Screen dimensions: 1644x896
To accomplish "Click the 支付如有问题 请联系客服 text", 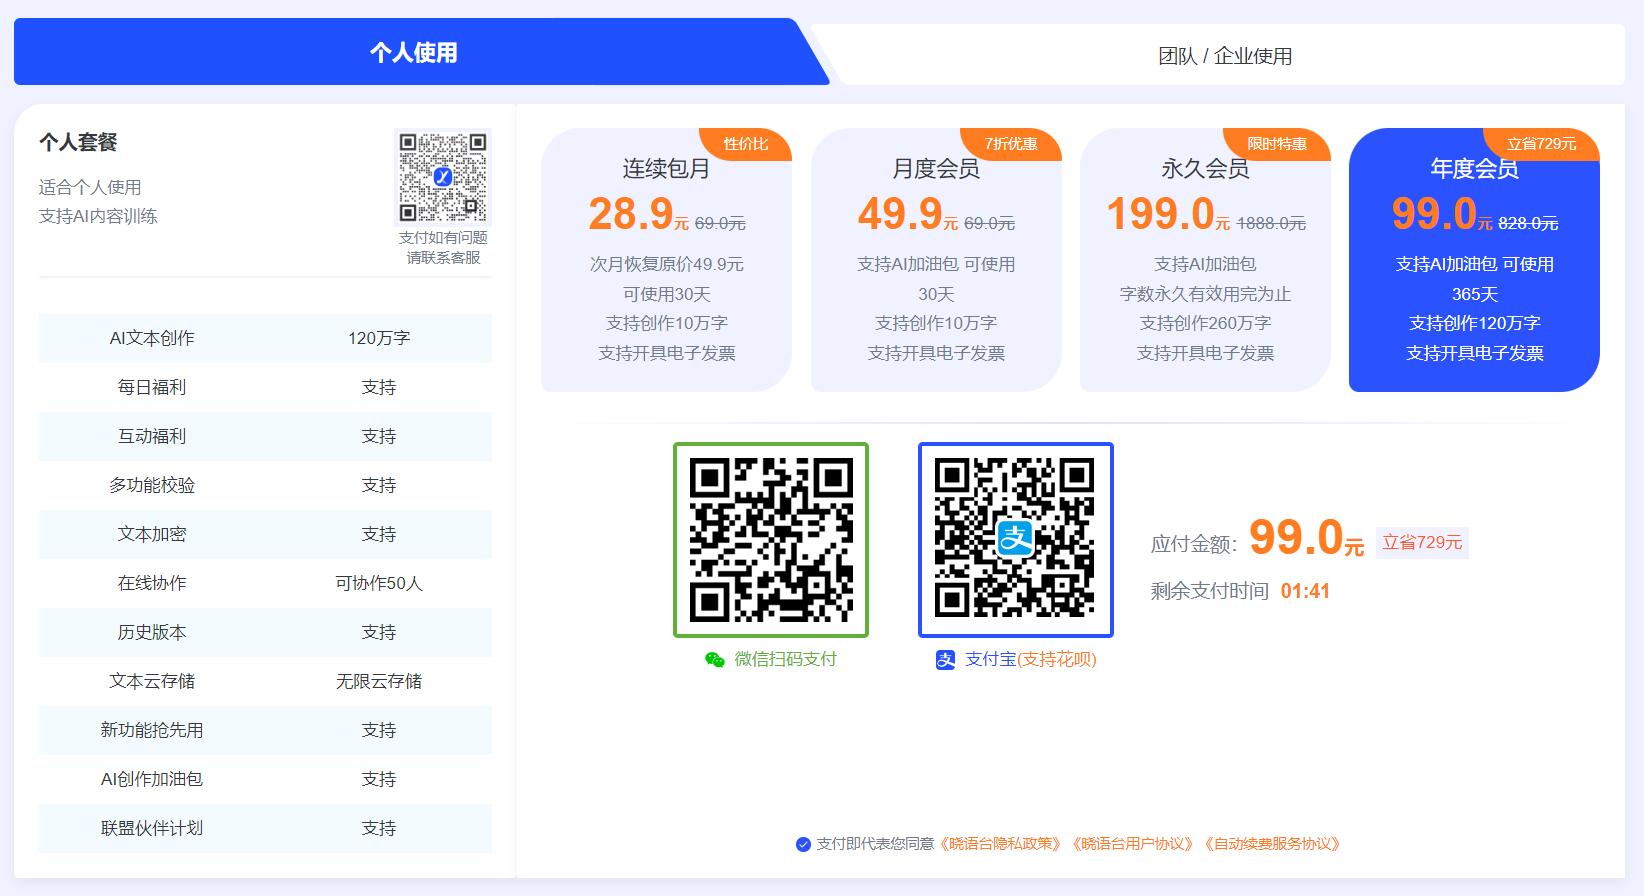I will point(443,247).
